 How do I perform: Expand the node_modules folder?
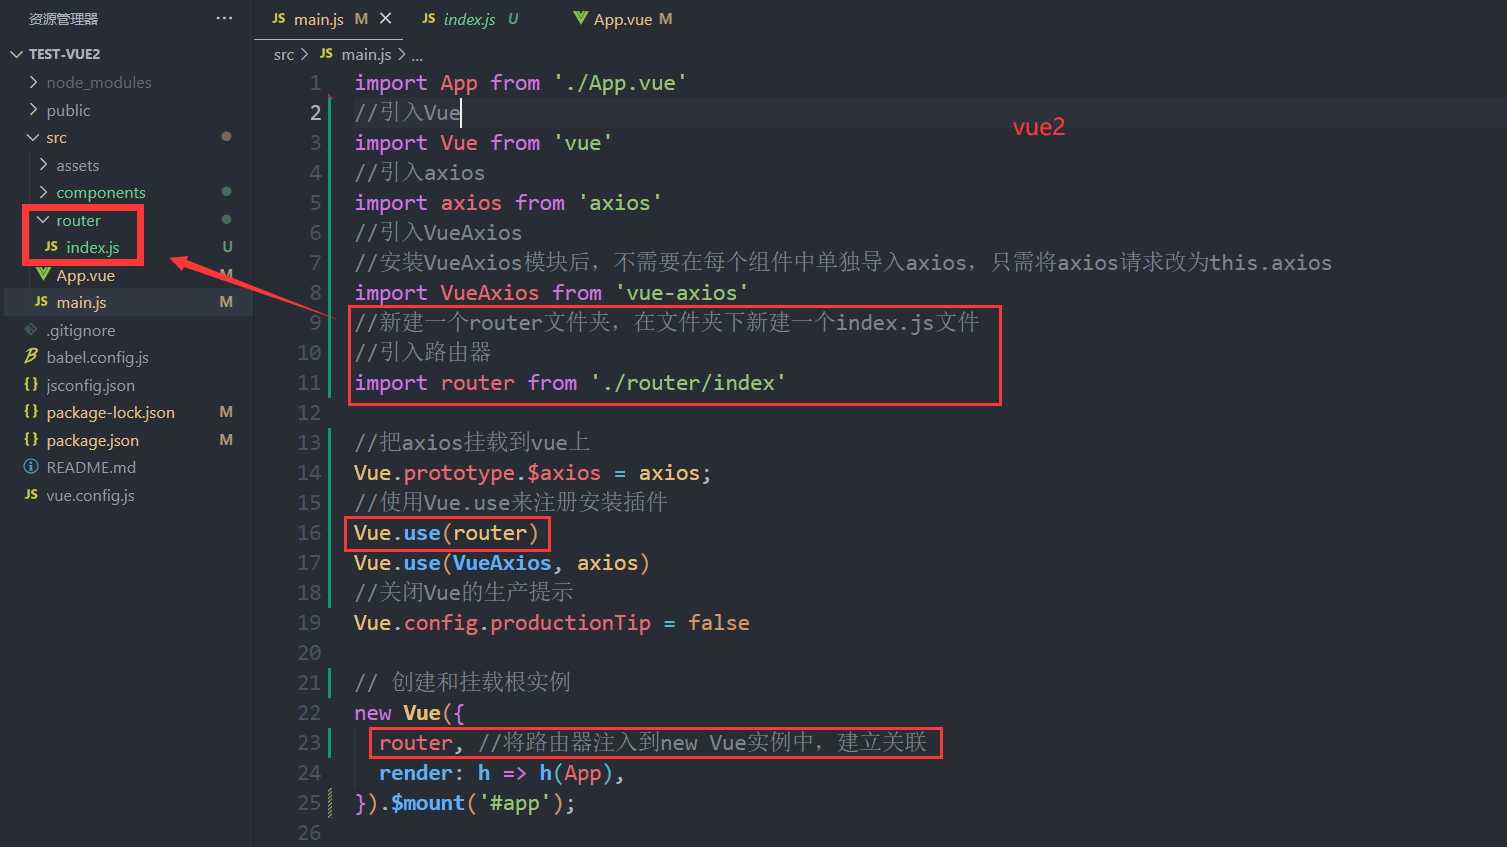pyautogui.click(x=34, y=82)
